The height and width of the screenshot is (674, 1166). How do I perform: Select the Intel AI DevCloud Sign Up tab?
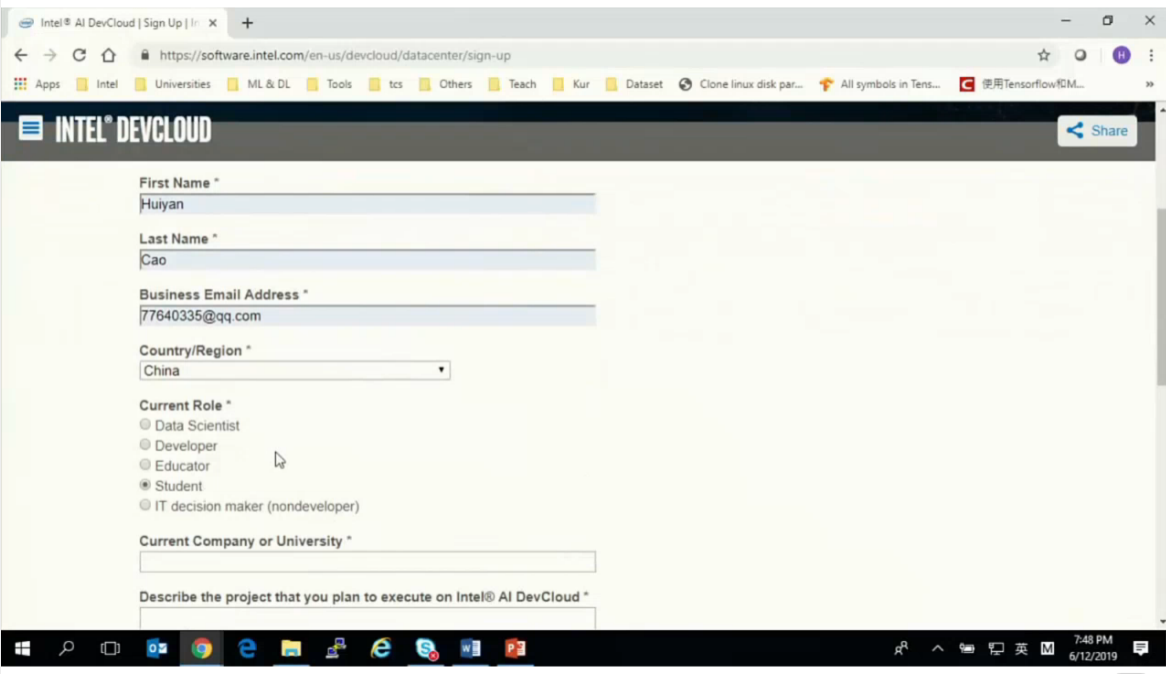(x=119, y=23)
